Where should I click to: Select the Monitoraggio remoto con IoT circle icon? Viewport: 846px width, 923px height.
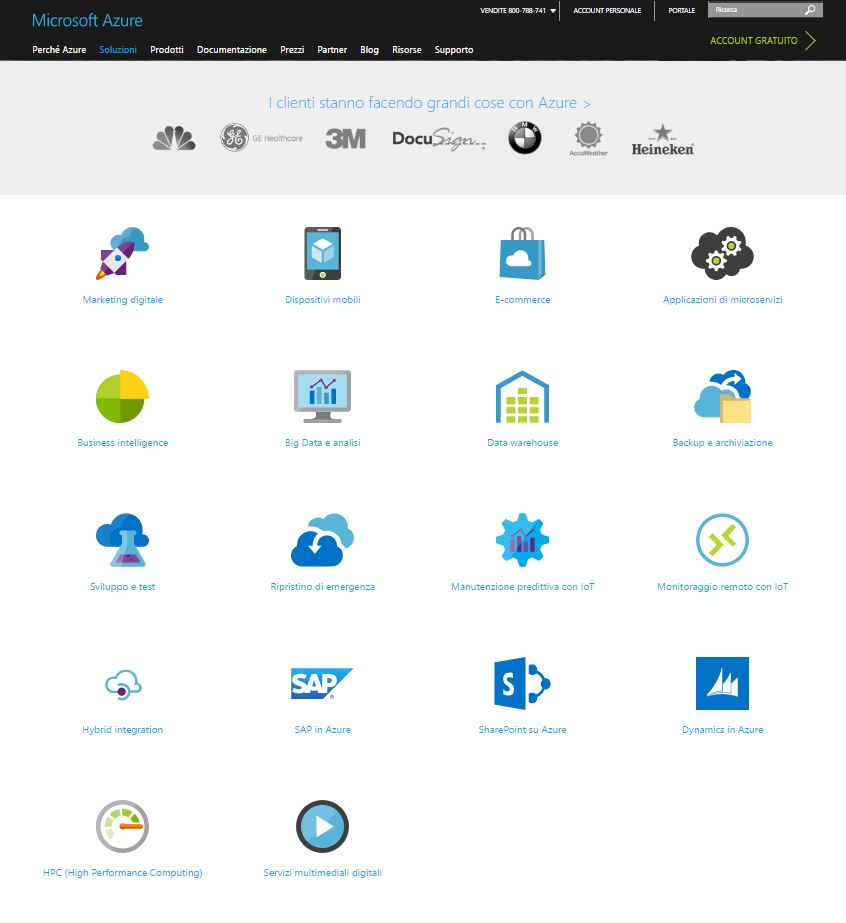(722, 540)
